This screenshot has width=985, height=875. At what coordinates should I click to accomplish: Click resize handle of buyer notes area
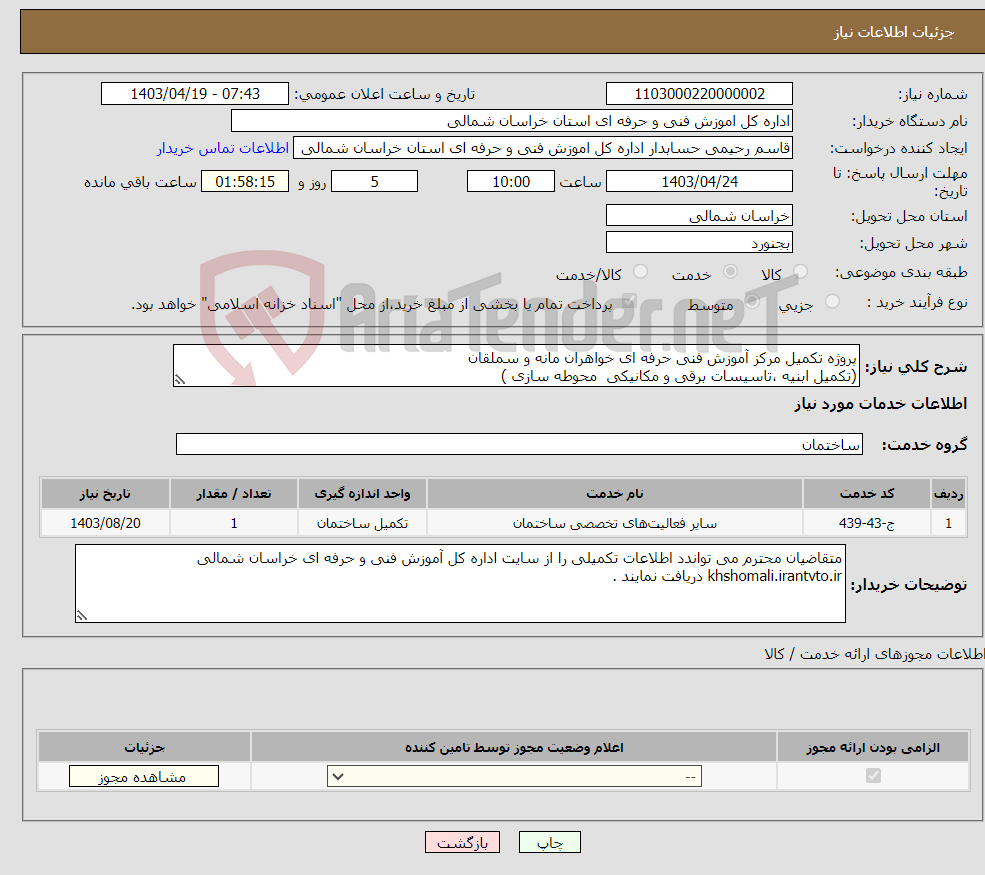click(82, 616)
